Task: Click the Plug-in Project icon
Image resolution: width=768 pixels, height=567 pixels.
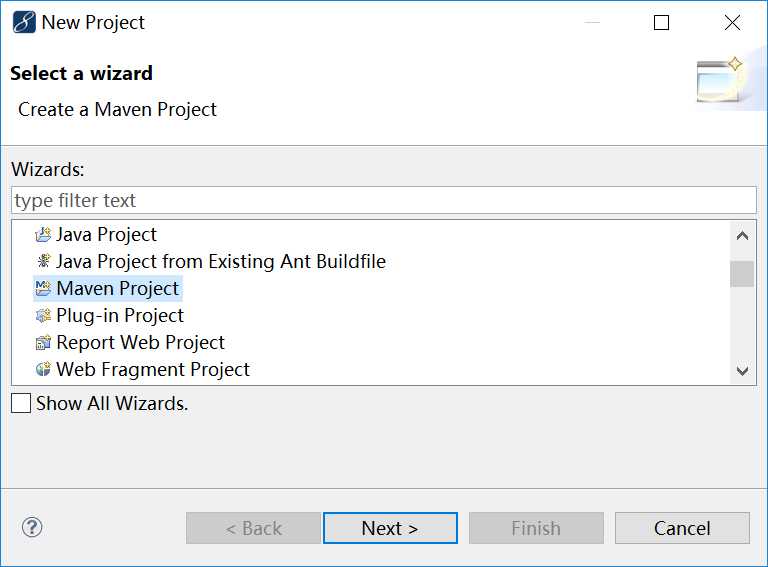Action: 43,316
